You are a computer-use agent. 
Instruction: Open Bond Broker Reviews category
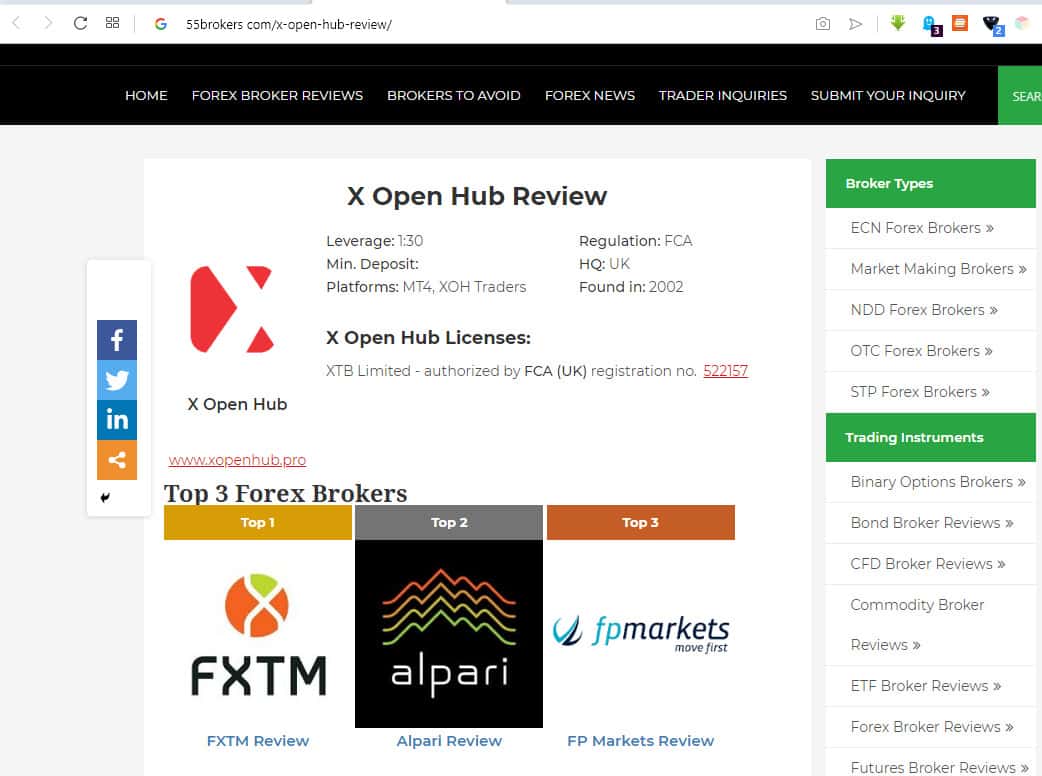(x=932, y=523)
